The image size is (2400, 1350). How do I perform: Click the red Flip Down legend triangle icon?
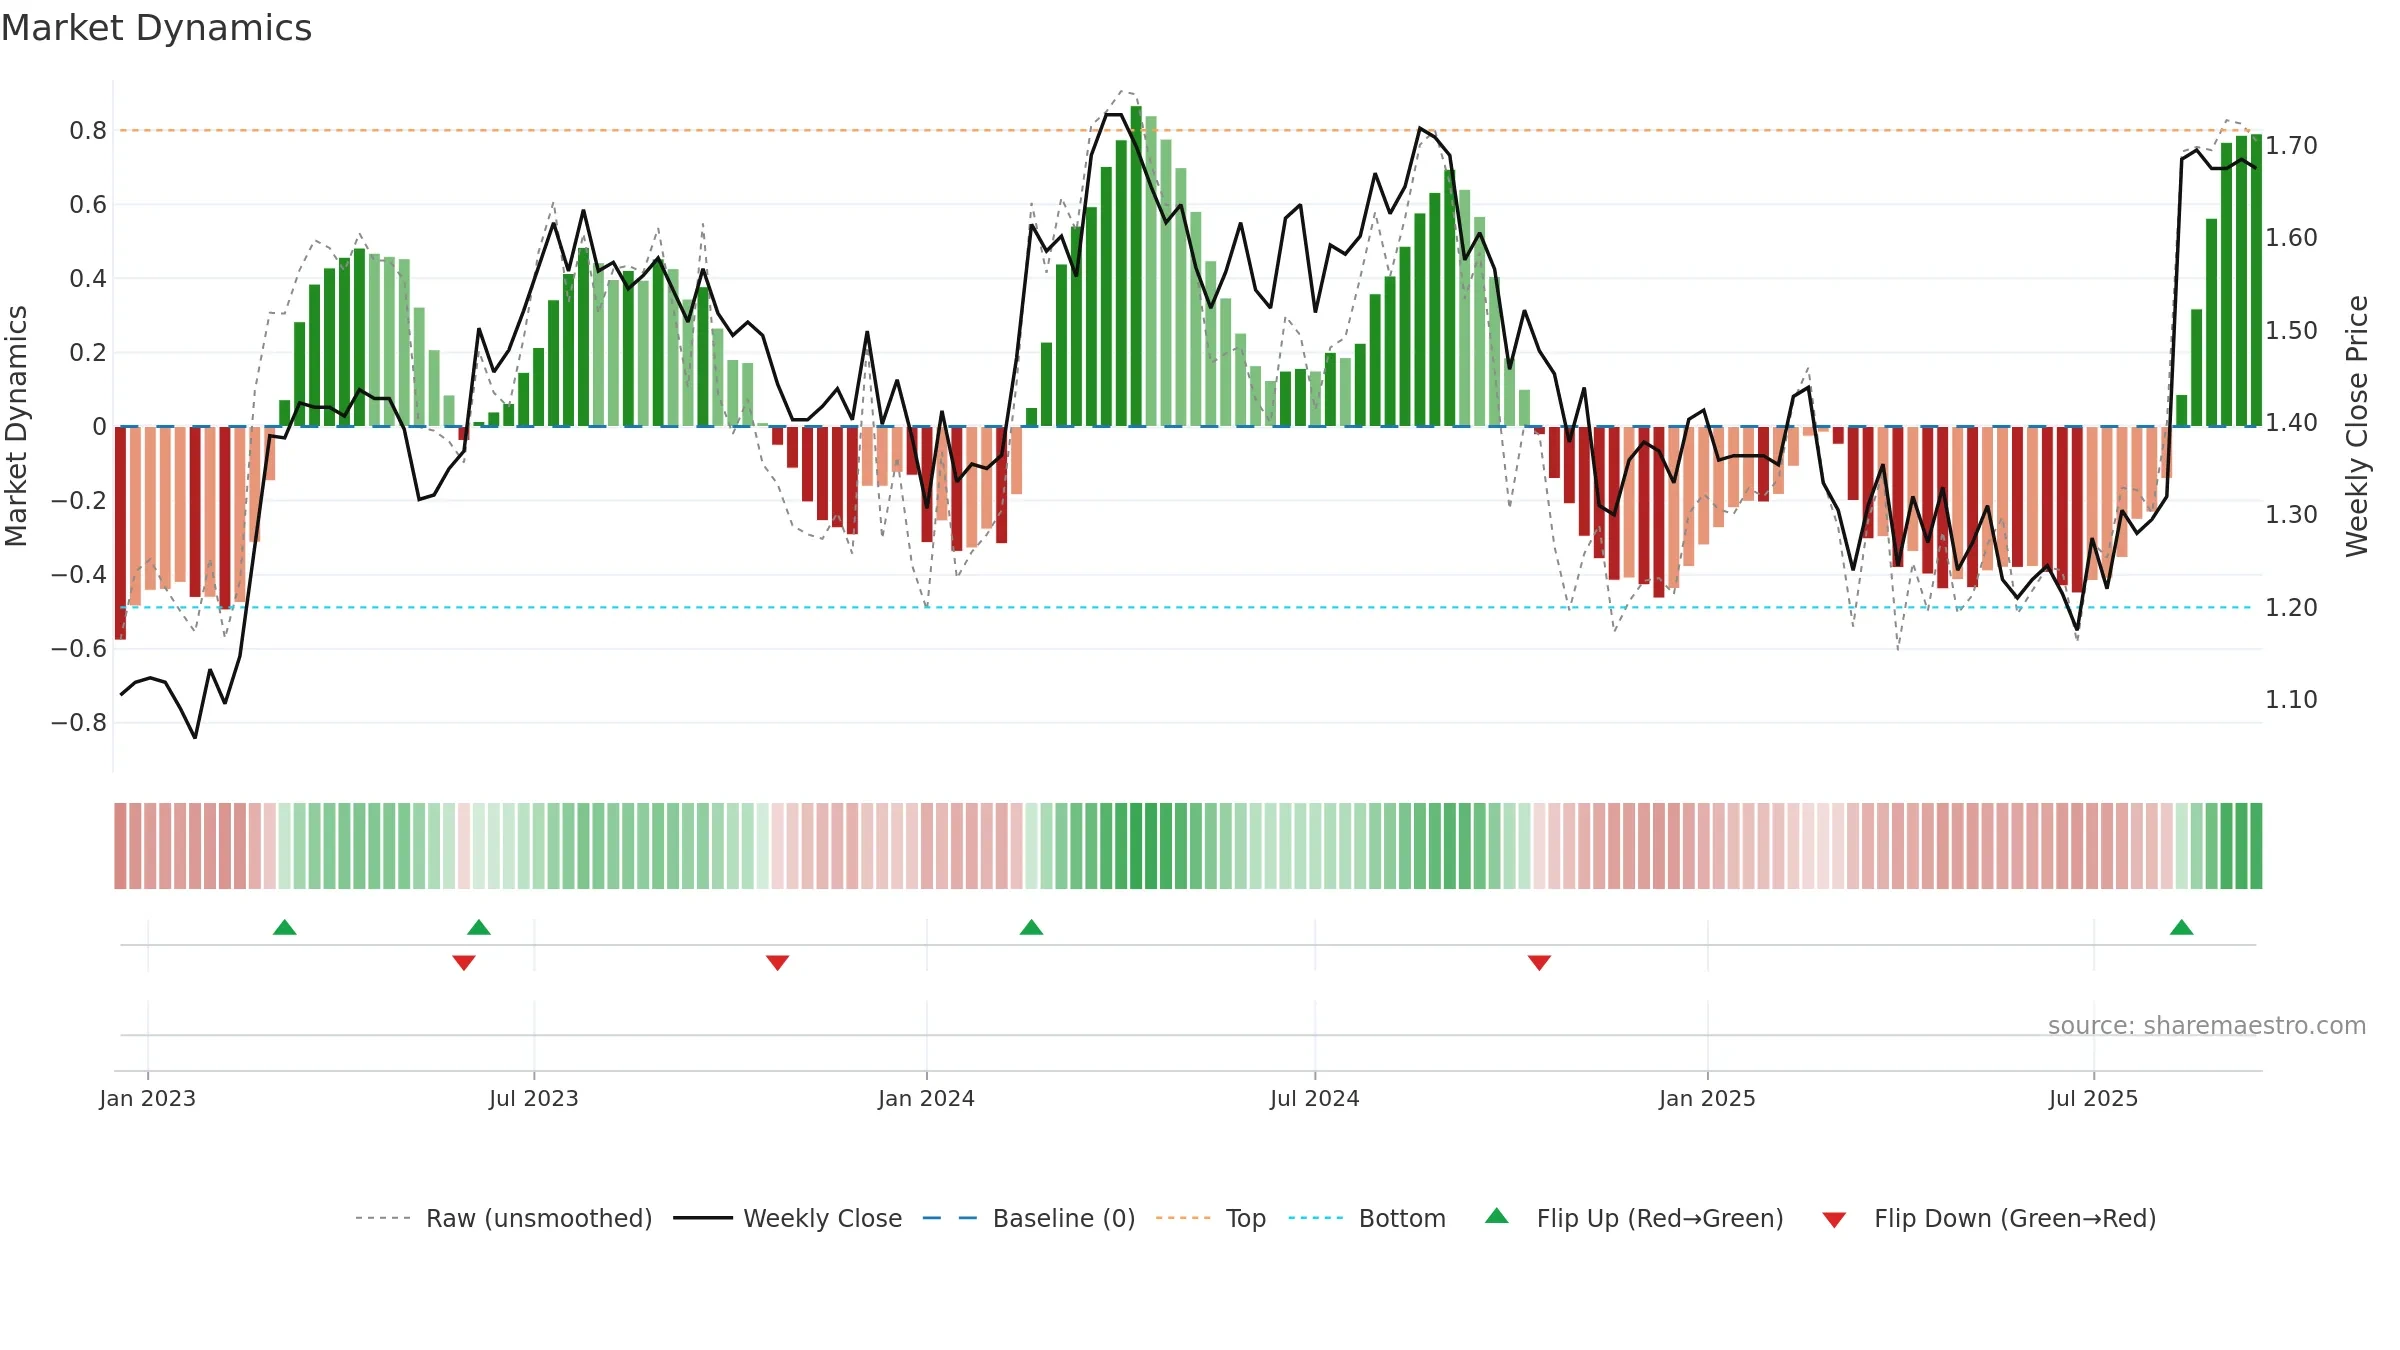[x=1834, y=1220]
